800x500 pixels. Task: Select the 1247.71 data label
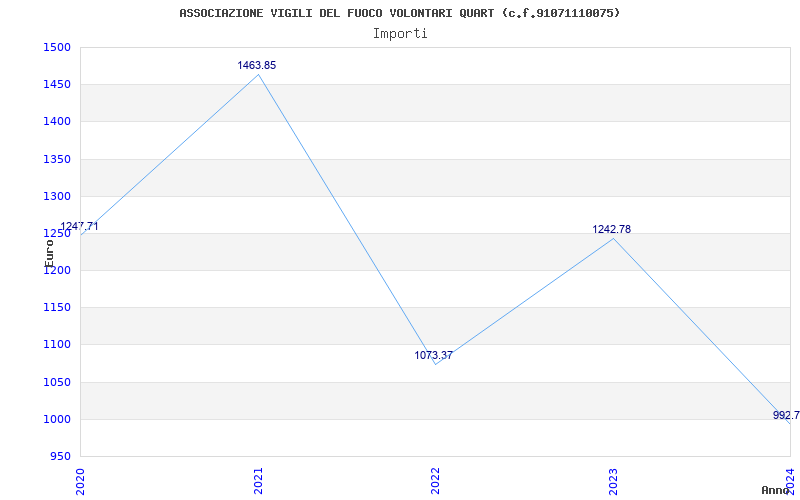[79, 227]
